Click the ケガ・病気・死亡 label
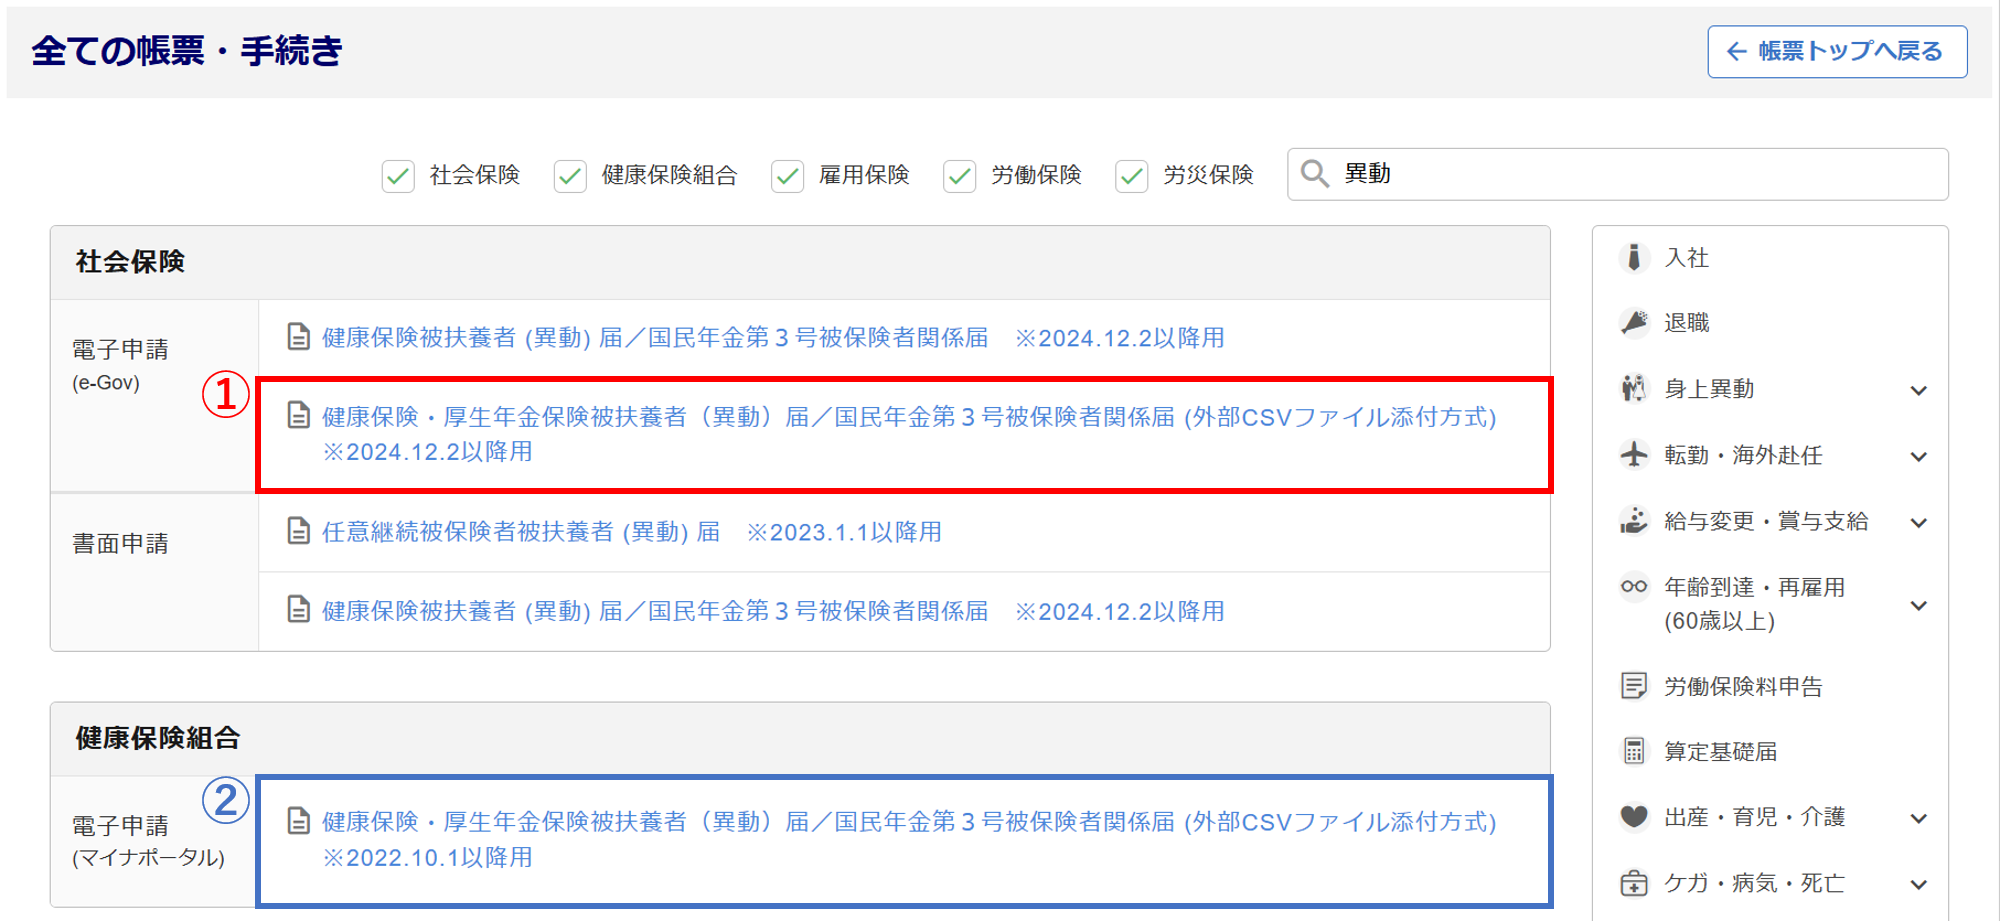Image resolution: width=2000 pixels, height=921 pixels. click(1754, 882)
